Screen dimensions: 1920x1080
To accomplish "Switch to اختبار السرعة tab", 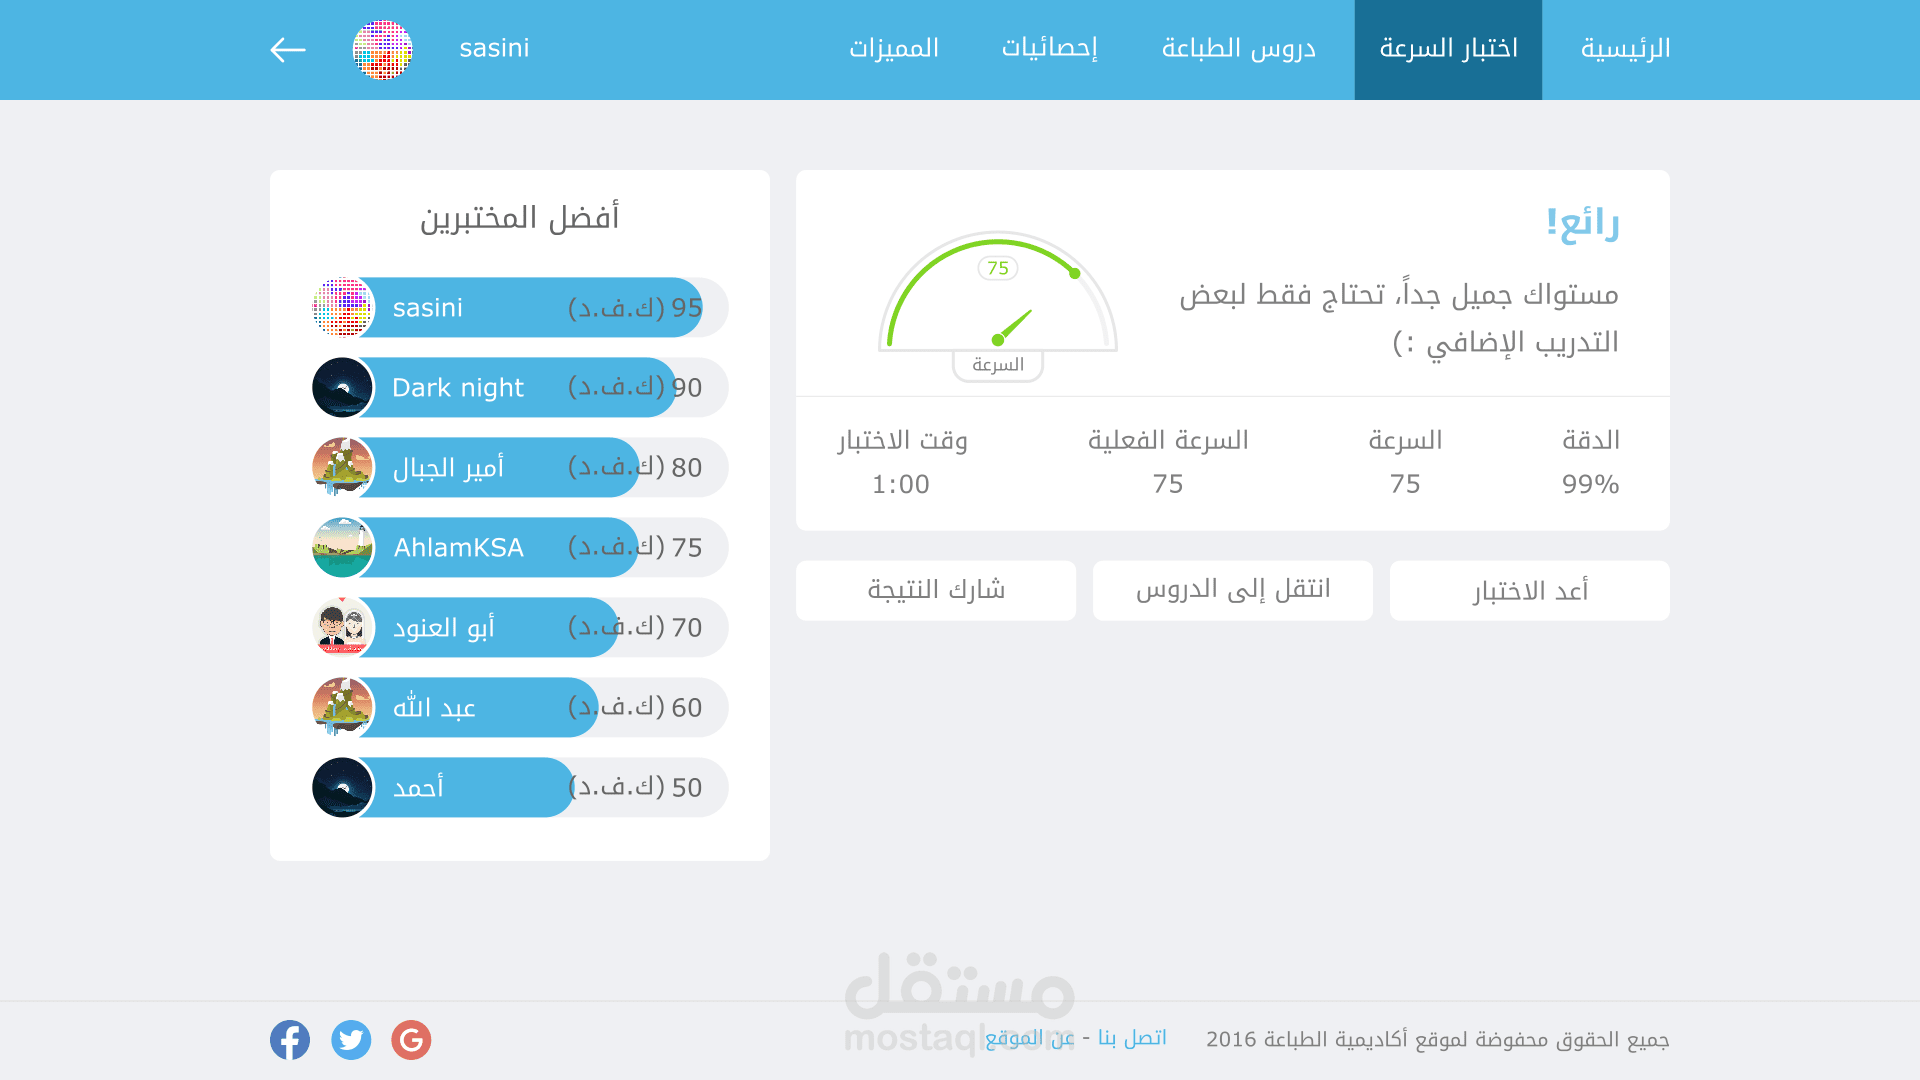I will click(1448, 50).
